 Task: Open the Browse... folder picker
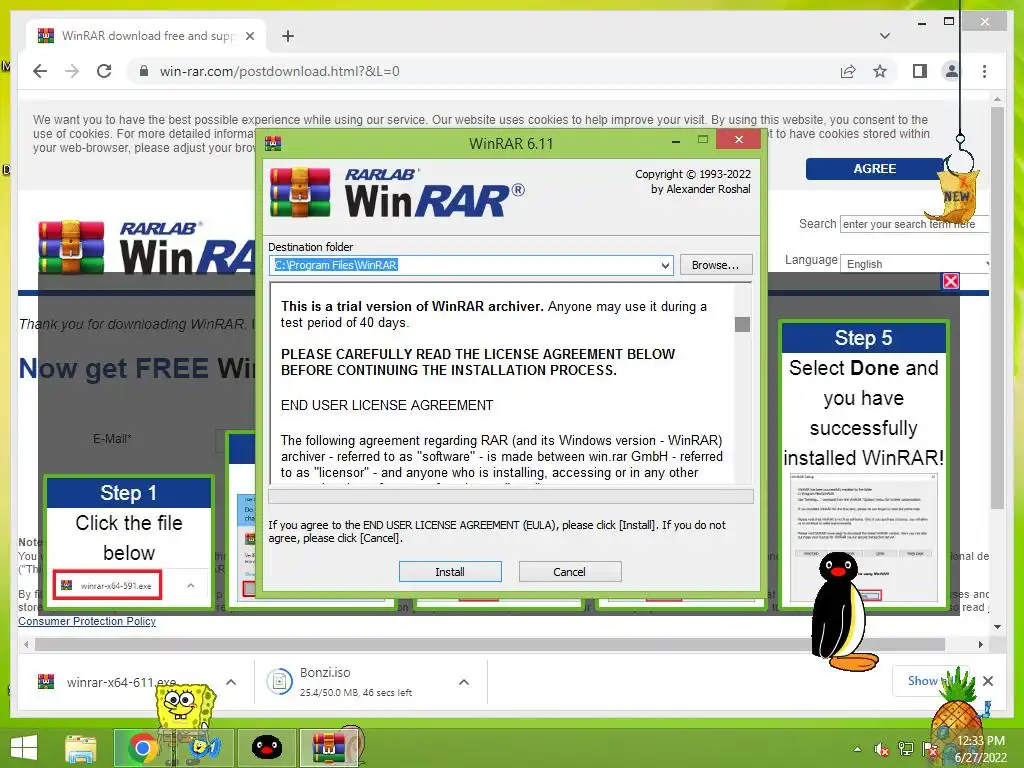[716, 264]
